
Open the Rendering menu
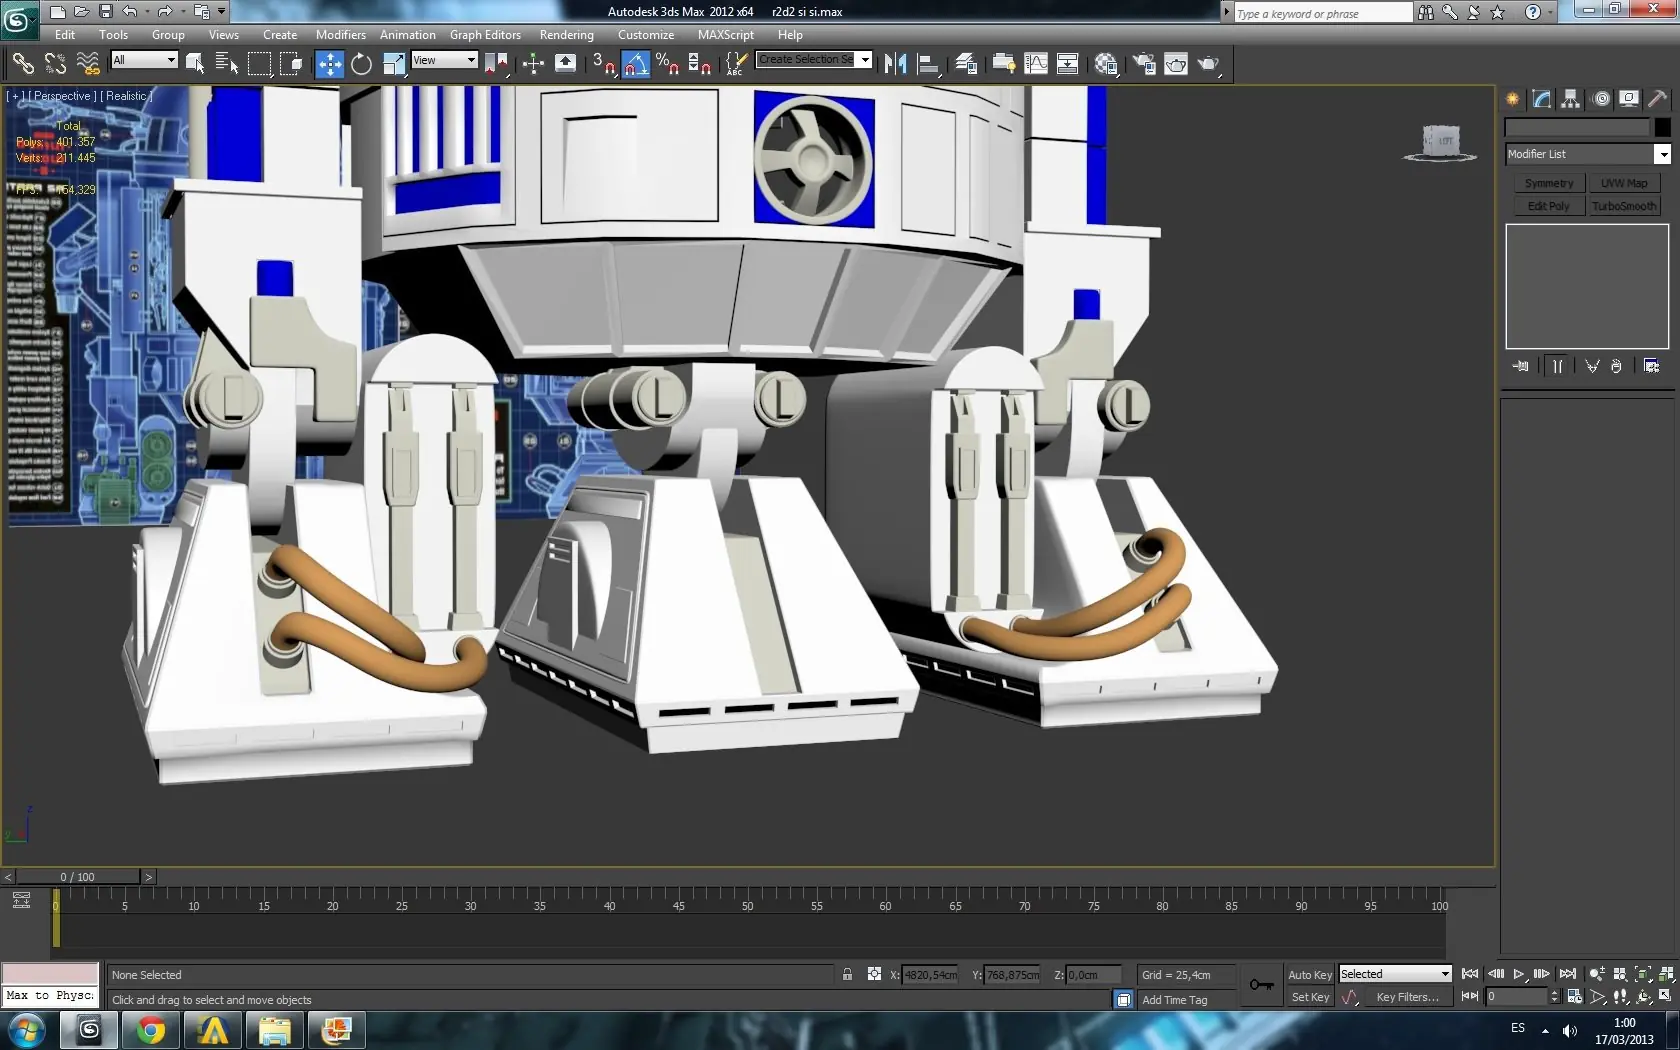[x=567, y=35]
